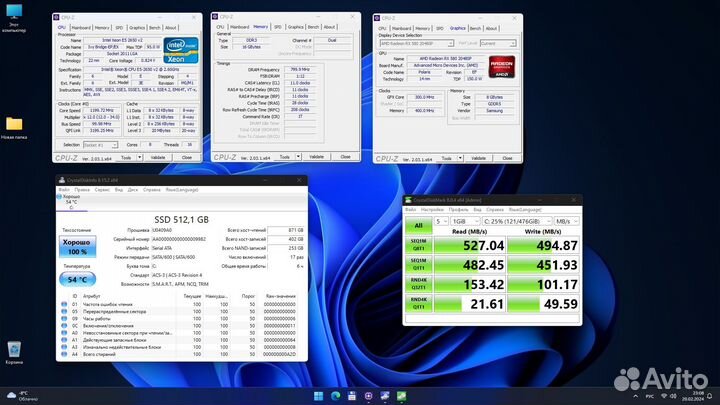
Task: Click status icon for attribute 05 row
Action: [64, 311]
